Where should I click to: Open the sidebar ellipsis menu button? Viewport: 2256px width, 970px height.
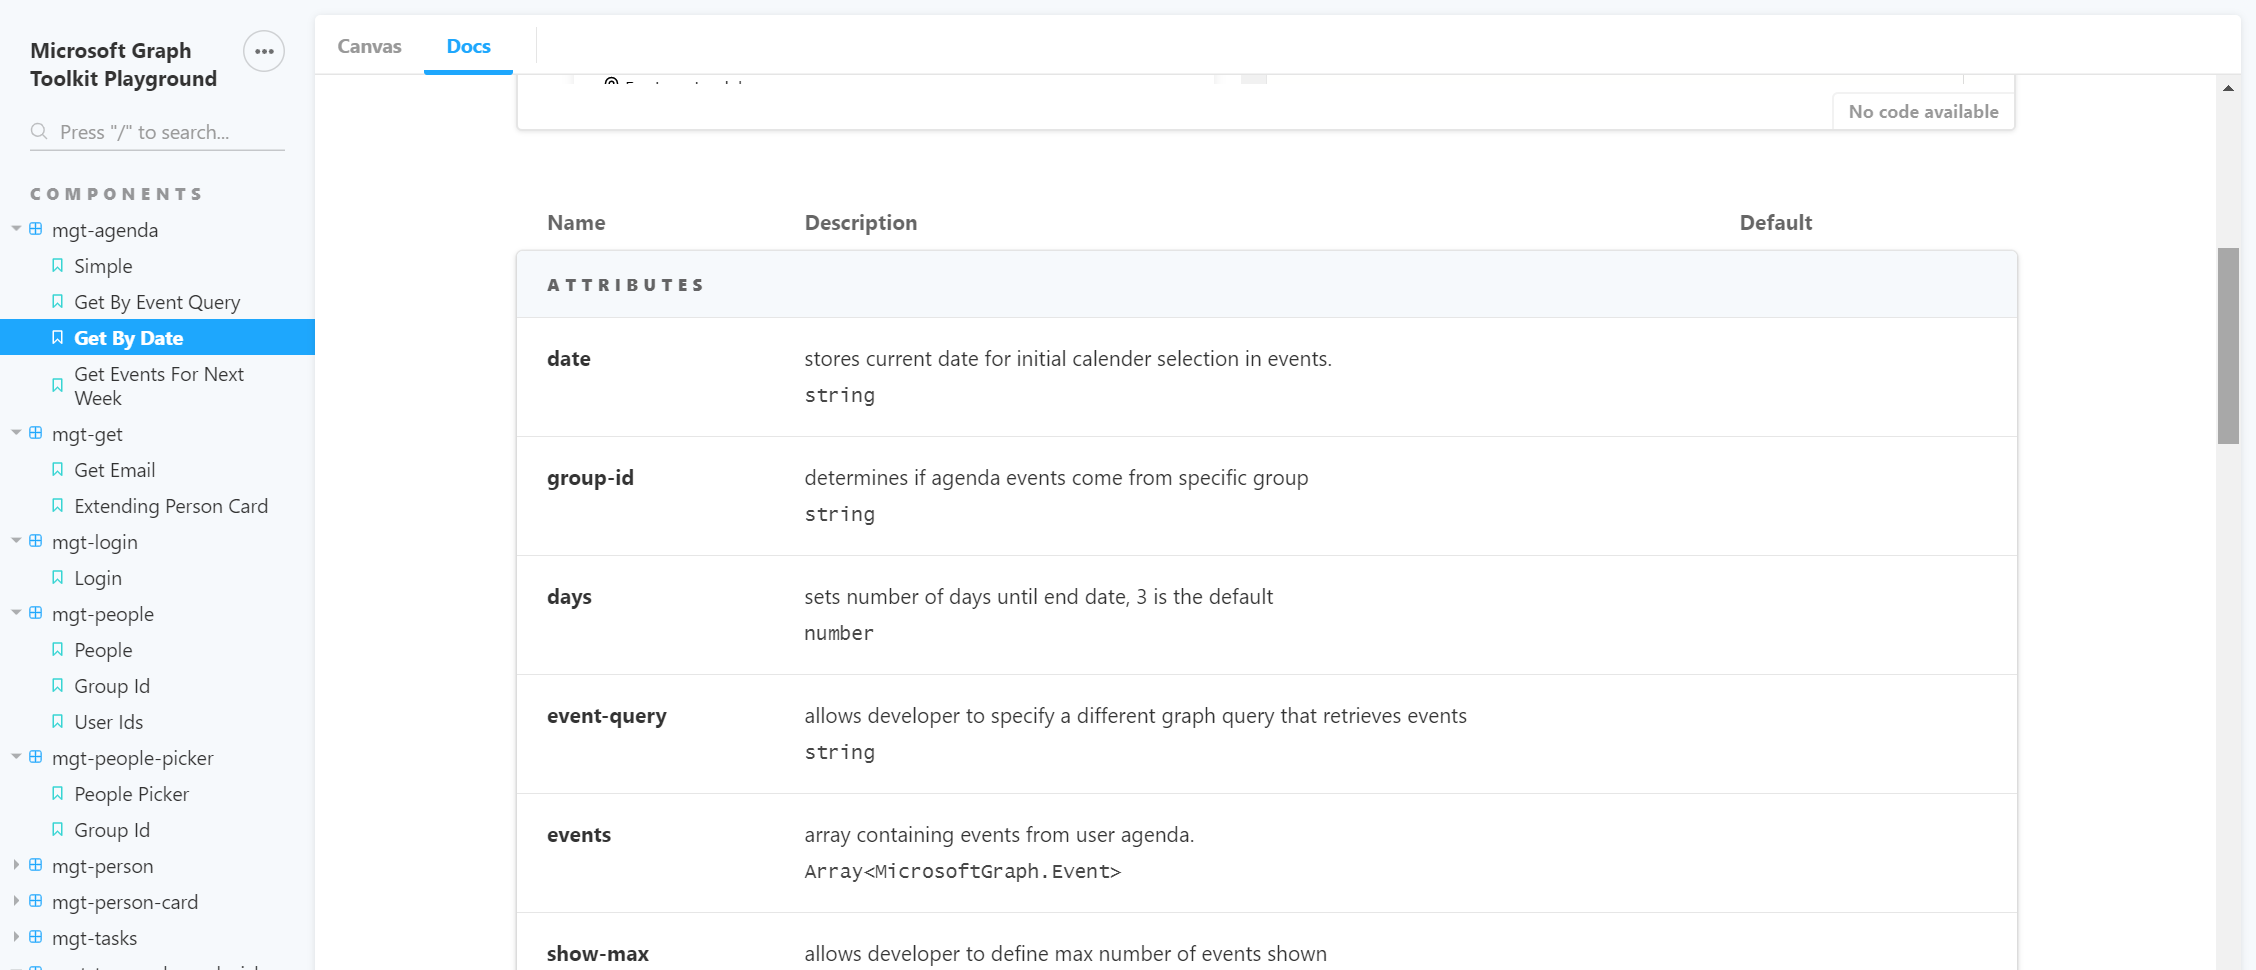(x=264, y=51)
